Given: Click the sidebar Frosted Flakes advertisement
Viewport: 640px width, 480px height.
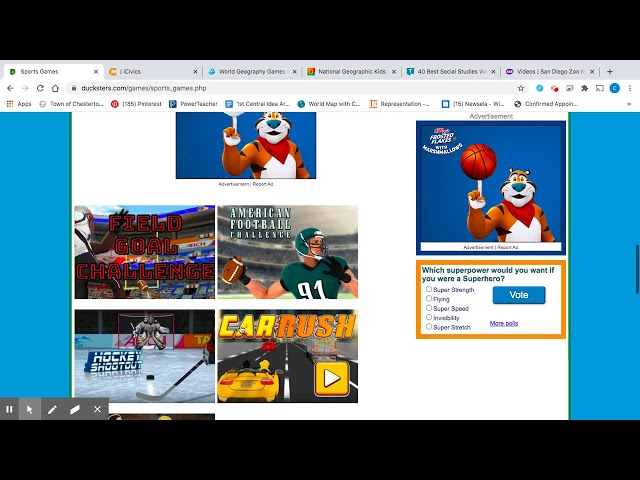Looking at the screenshot, I should 491,184.
